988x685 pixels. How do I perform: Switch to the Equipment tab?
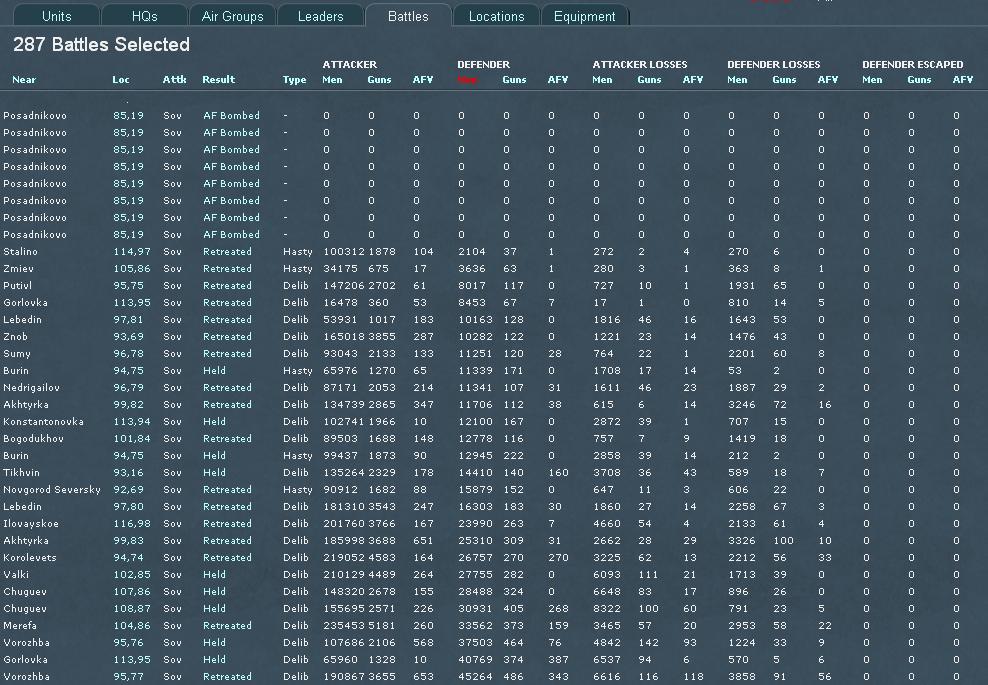pyautogui.click(x=585, y=16)
